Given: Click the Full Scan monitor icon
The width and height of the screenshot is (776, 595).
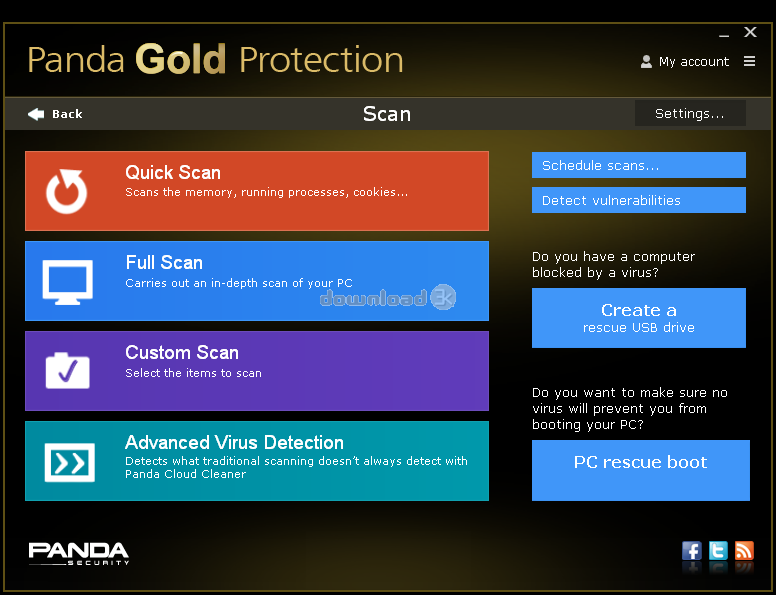Looking at the screenshot, I should click(67, 282).
